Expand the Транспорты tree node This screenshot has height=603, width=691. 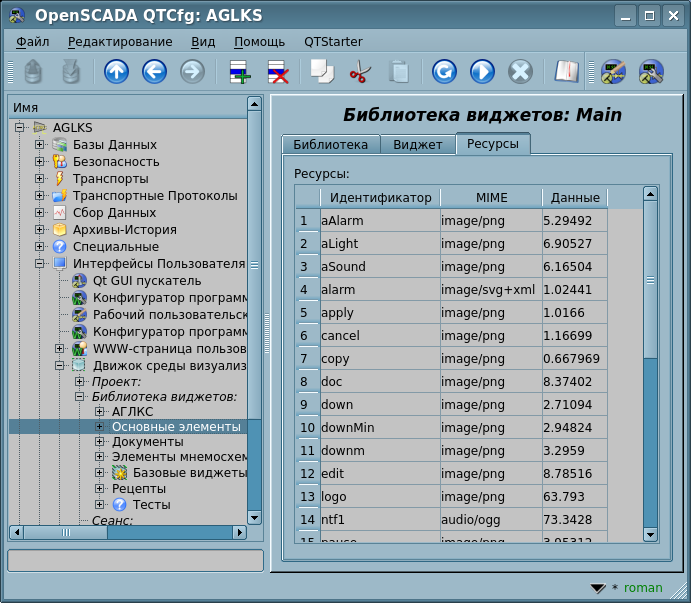click(x=40, y=179)
